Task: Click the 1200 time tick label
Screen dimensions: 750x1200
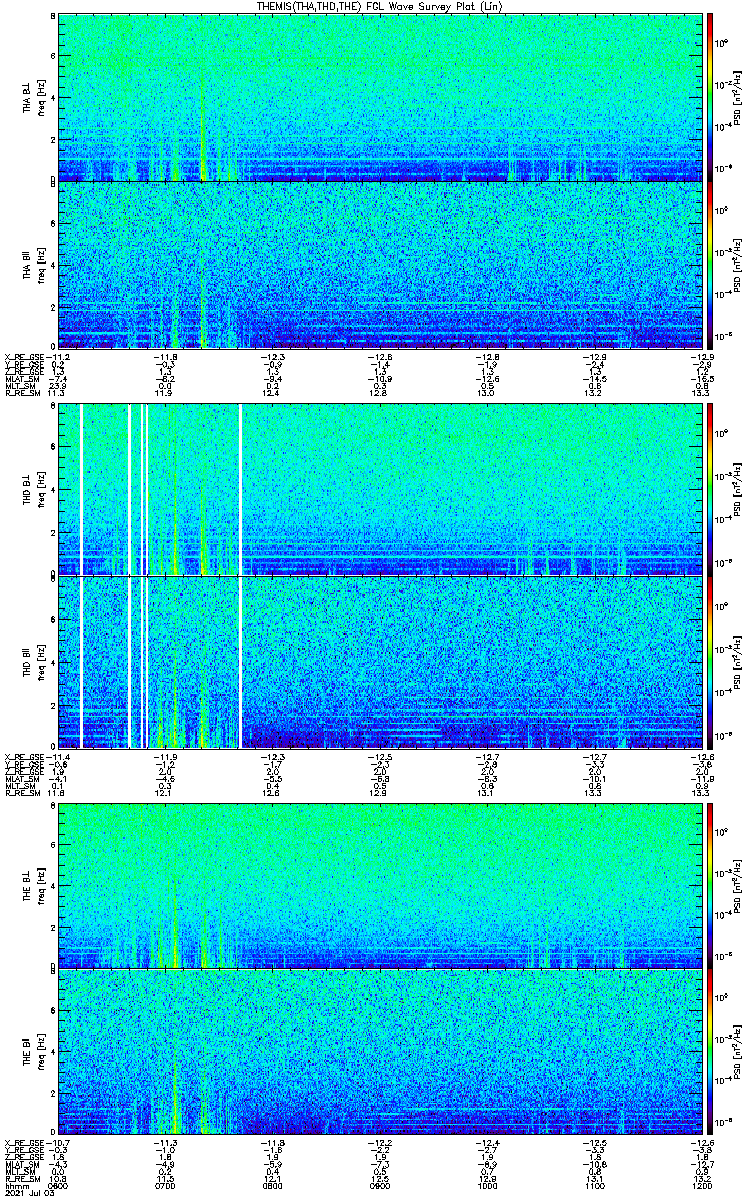Action: pyautogui.click(x=702, y=1185)
